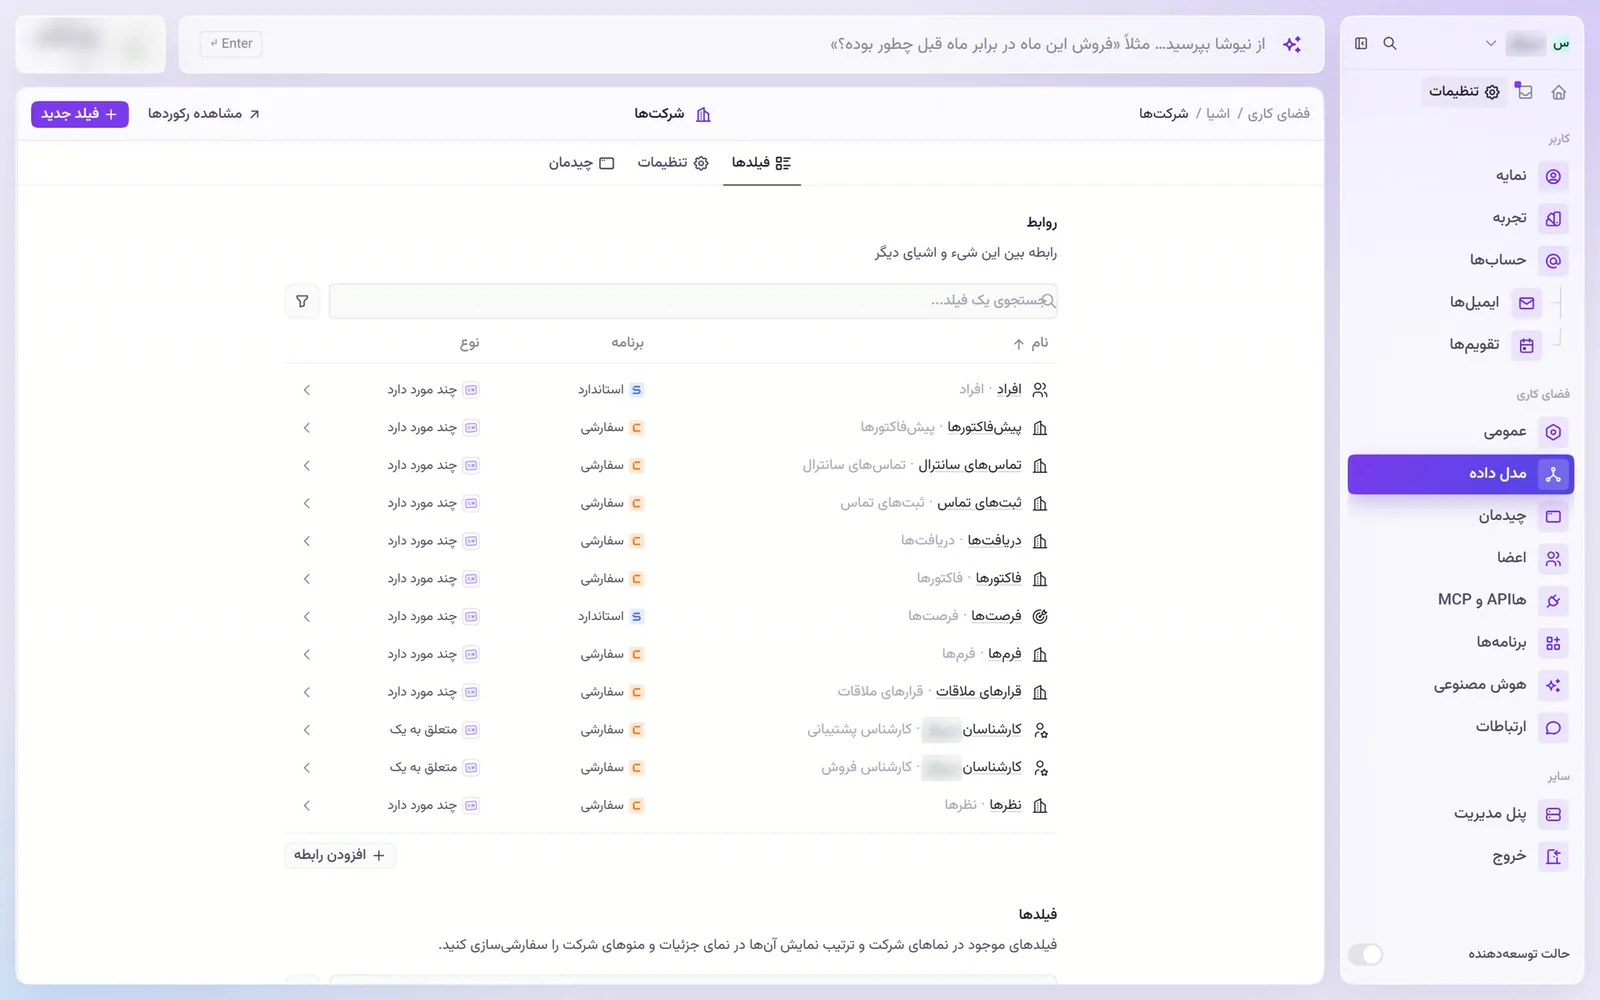Go to the home icon in sidebar
The width and height of the screenshot is (1600, 1000).
tap(1558, 92)
